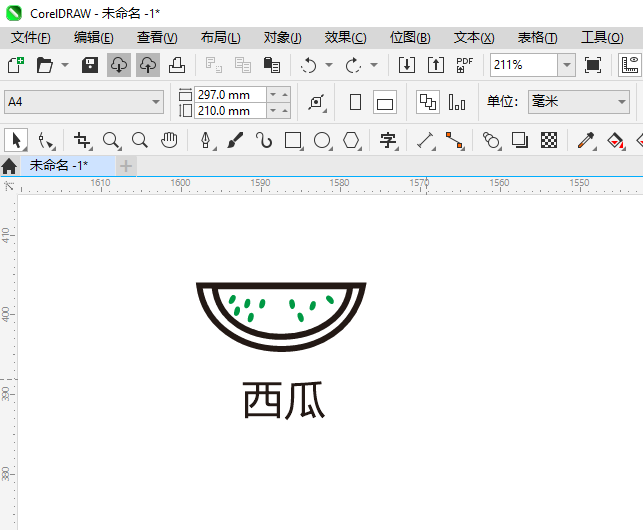
Task: Click the page dimension preset icon
Action: (317, 102)
